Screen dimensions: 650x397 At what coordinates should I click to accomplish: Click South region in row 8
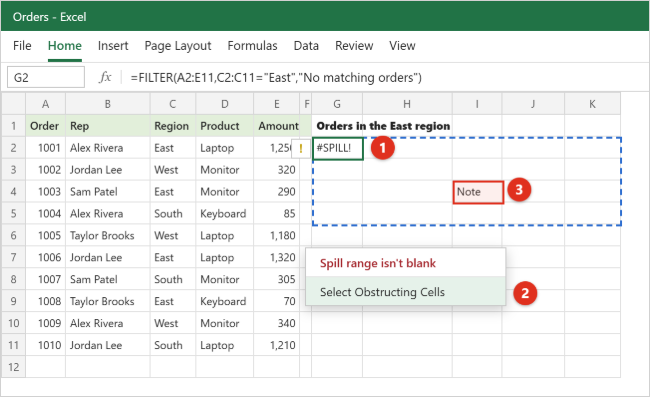[x=173, y=279]
